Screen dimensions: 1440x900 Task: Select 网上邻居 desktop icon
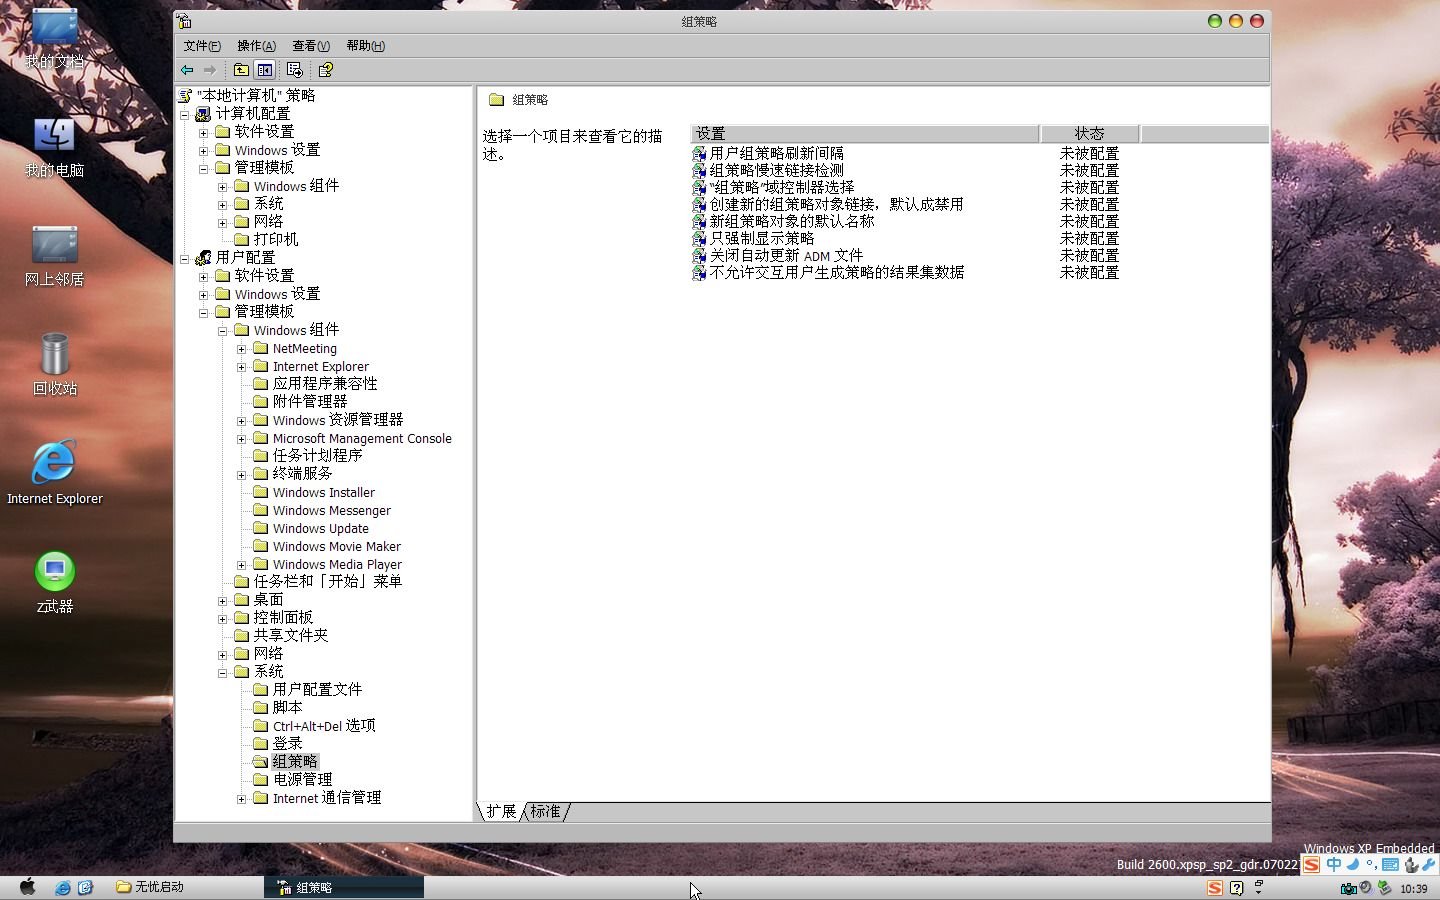(x=54, y=257)
